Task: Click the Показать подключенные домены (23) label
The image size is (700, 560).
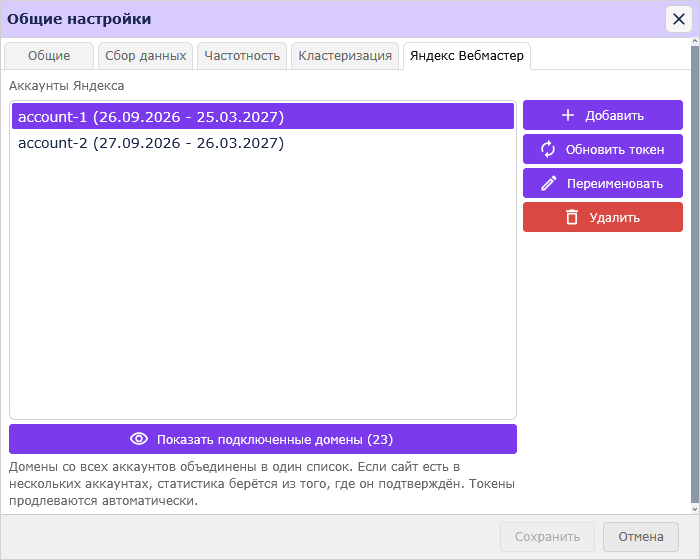Action: click(x=275, y=439)
